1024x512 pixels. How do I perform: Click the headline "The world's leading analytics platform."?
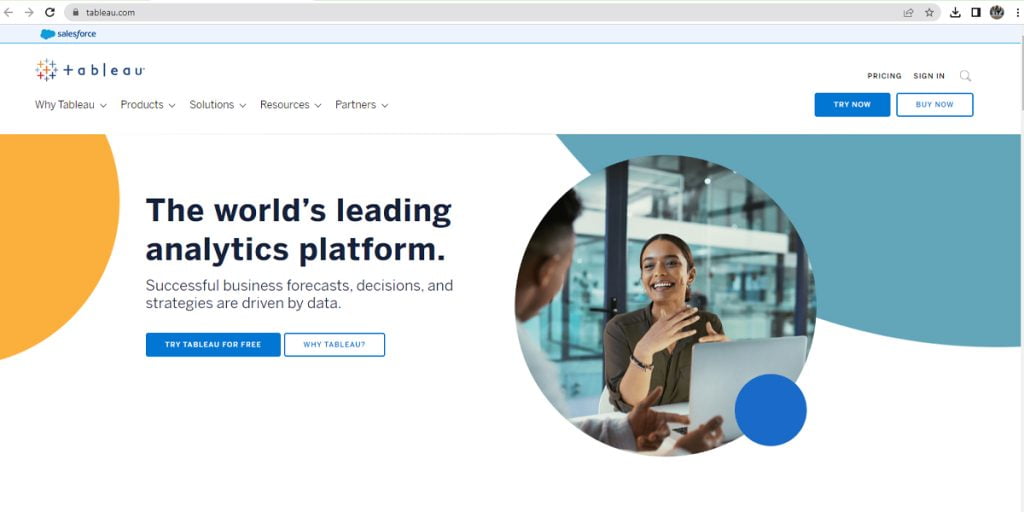pyautogui.click(x=298, y=229)
